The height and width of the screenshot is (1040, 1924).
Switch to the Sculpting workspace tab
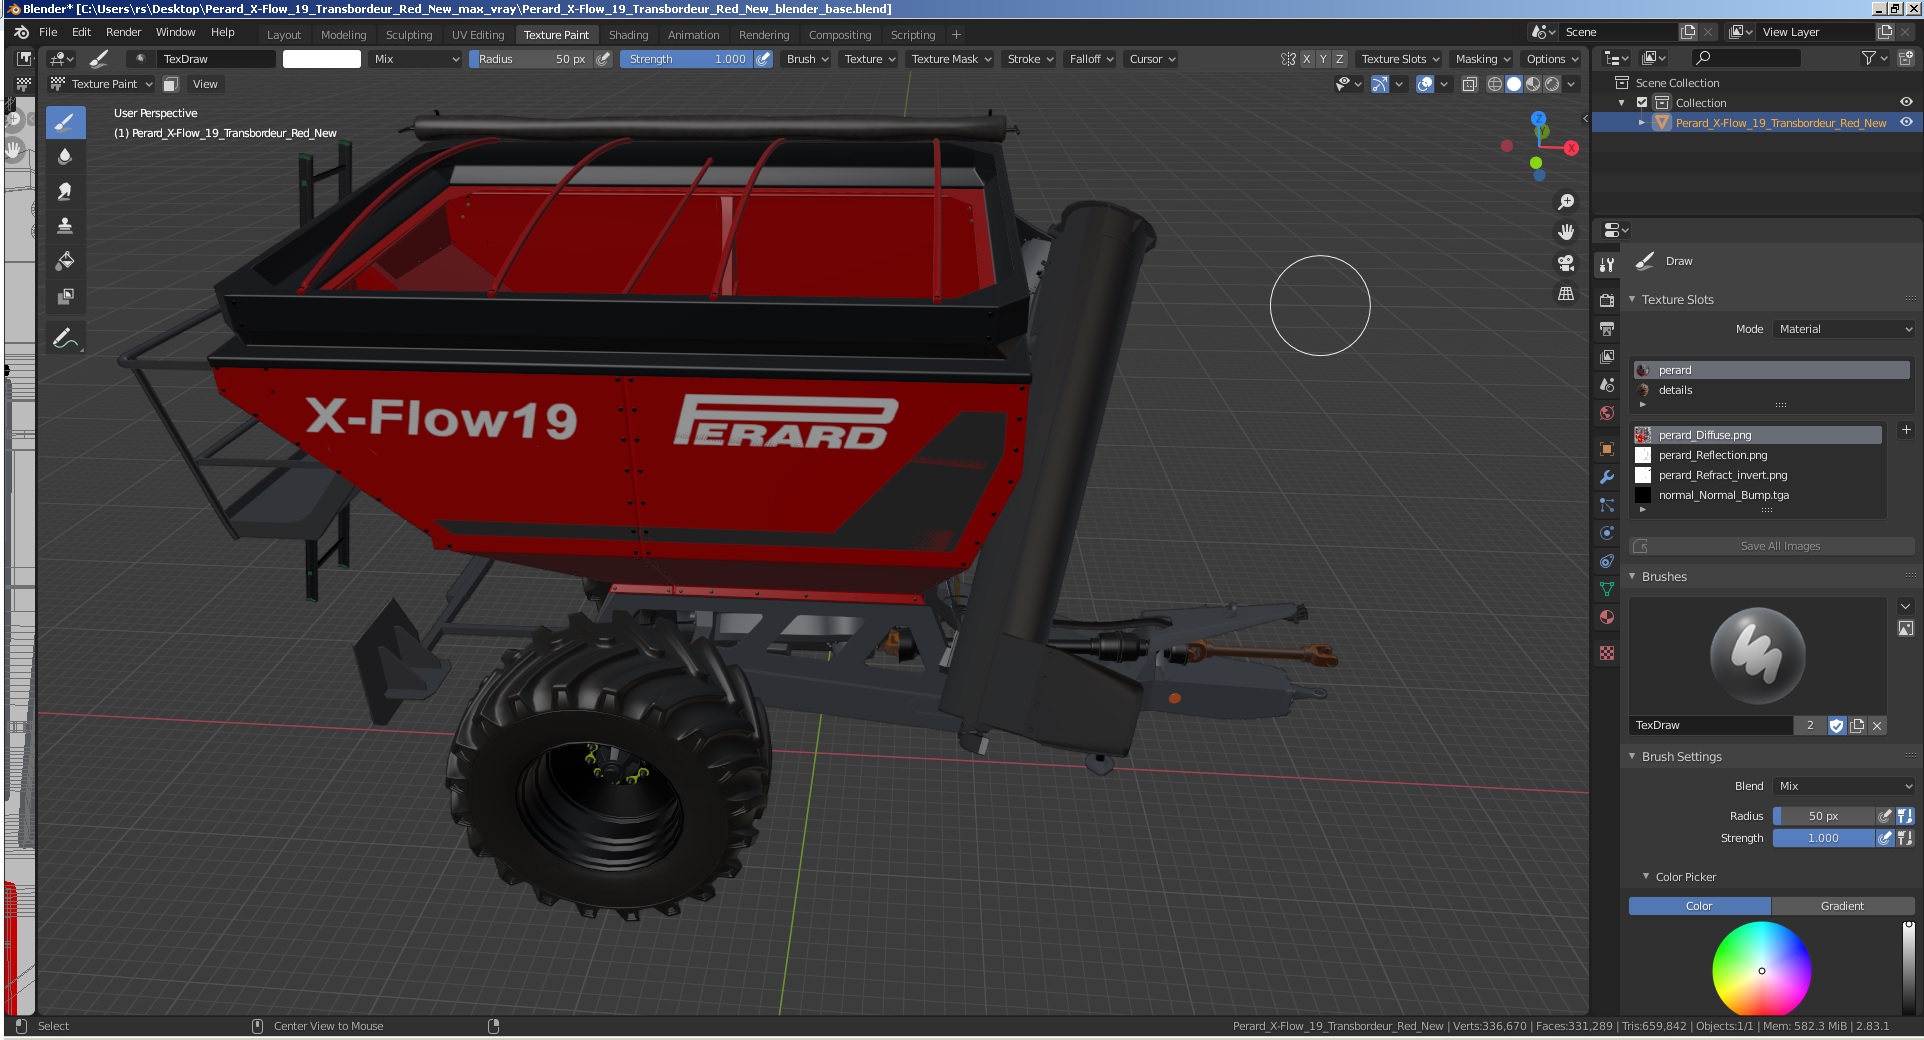coord(409,35)
